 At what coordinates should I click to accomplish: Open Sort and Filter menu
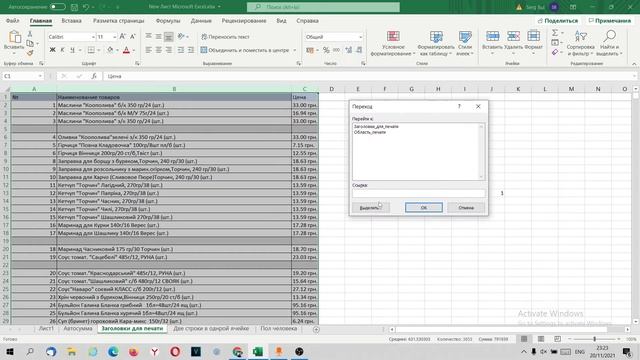pyautogui.click(x=580, y=43)
